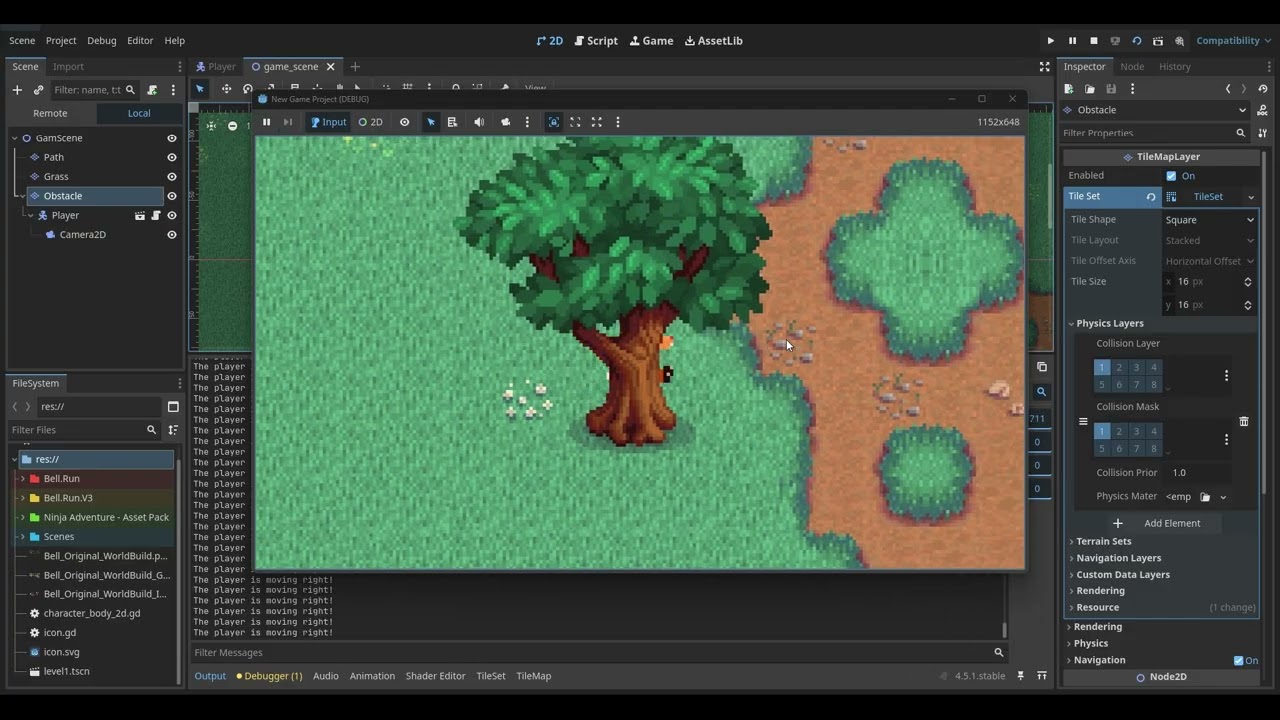The height and width of the screenshot is (720, 1280).
Task: Open the History tab in the Inspector
Action: (x=1175, y=67)
